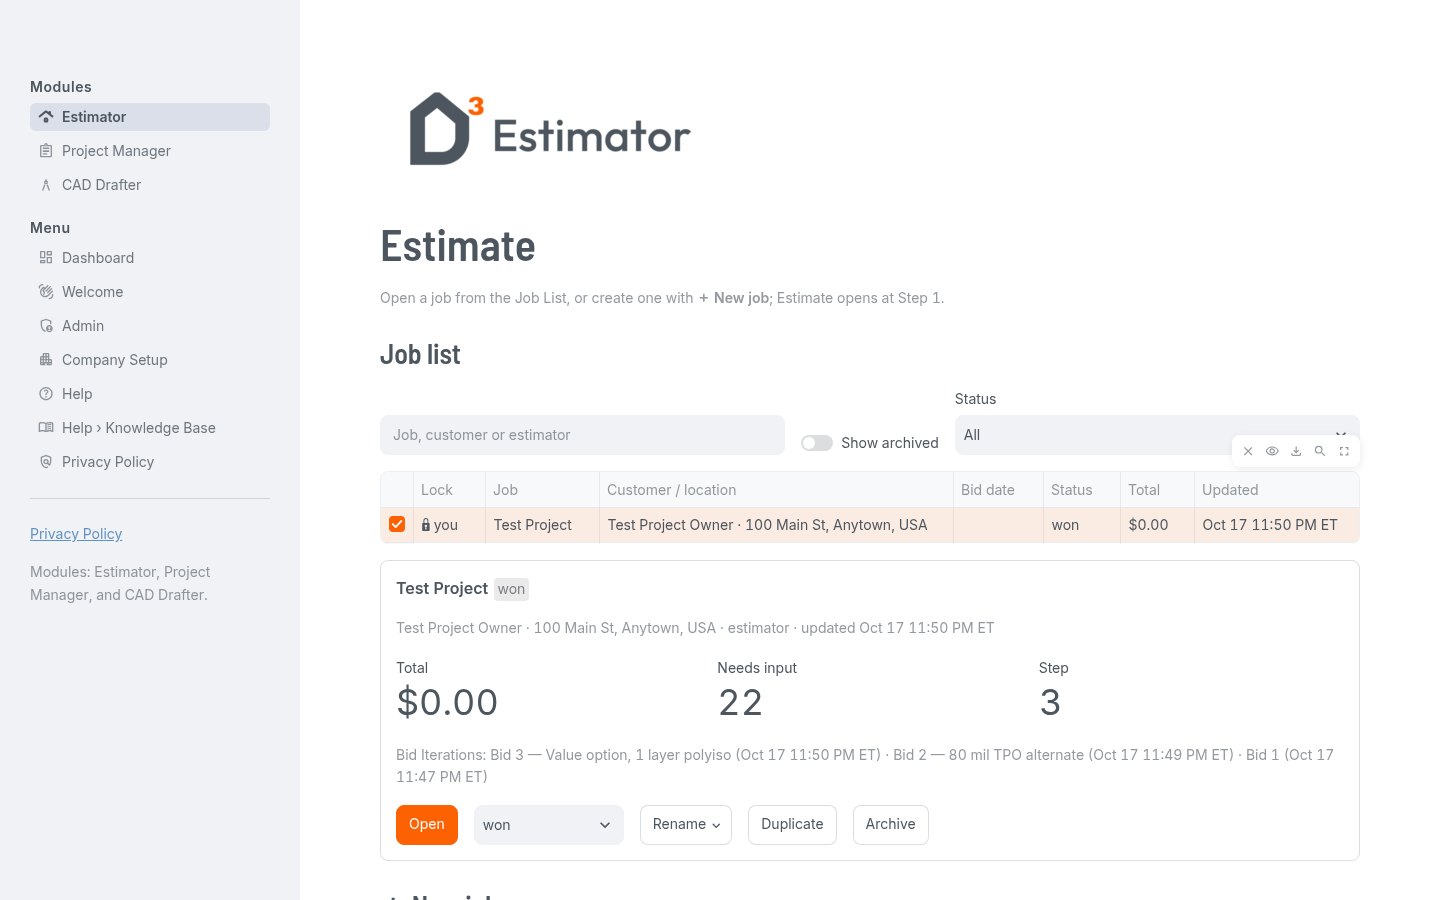1440x900 pixels.
Task: Click the won badge beside Test Project heading
Action: [x=511, y=589]
